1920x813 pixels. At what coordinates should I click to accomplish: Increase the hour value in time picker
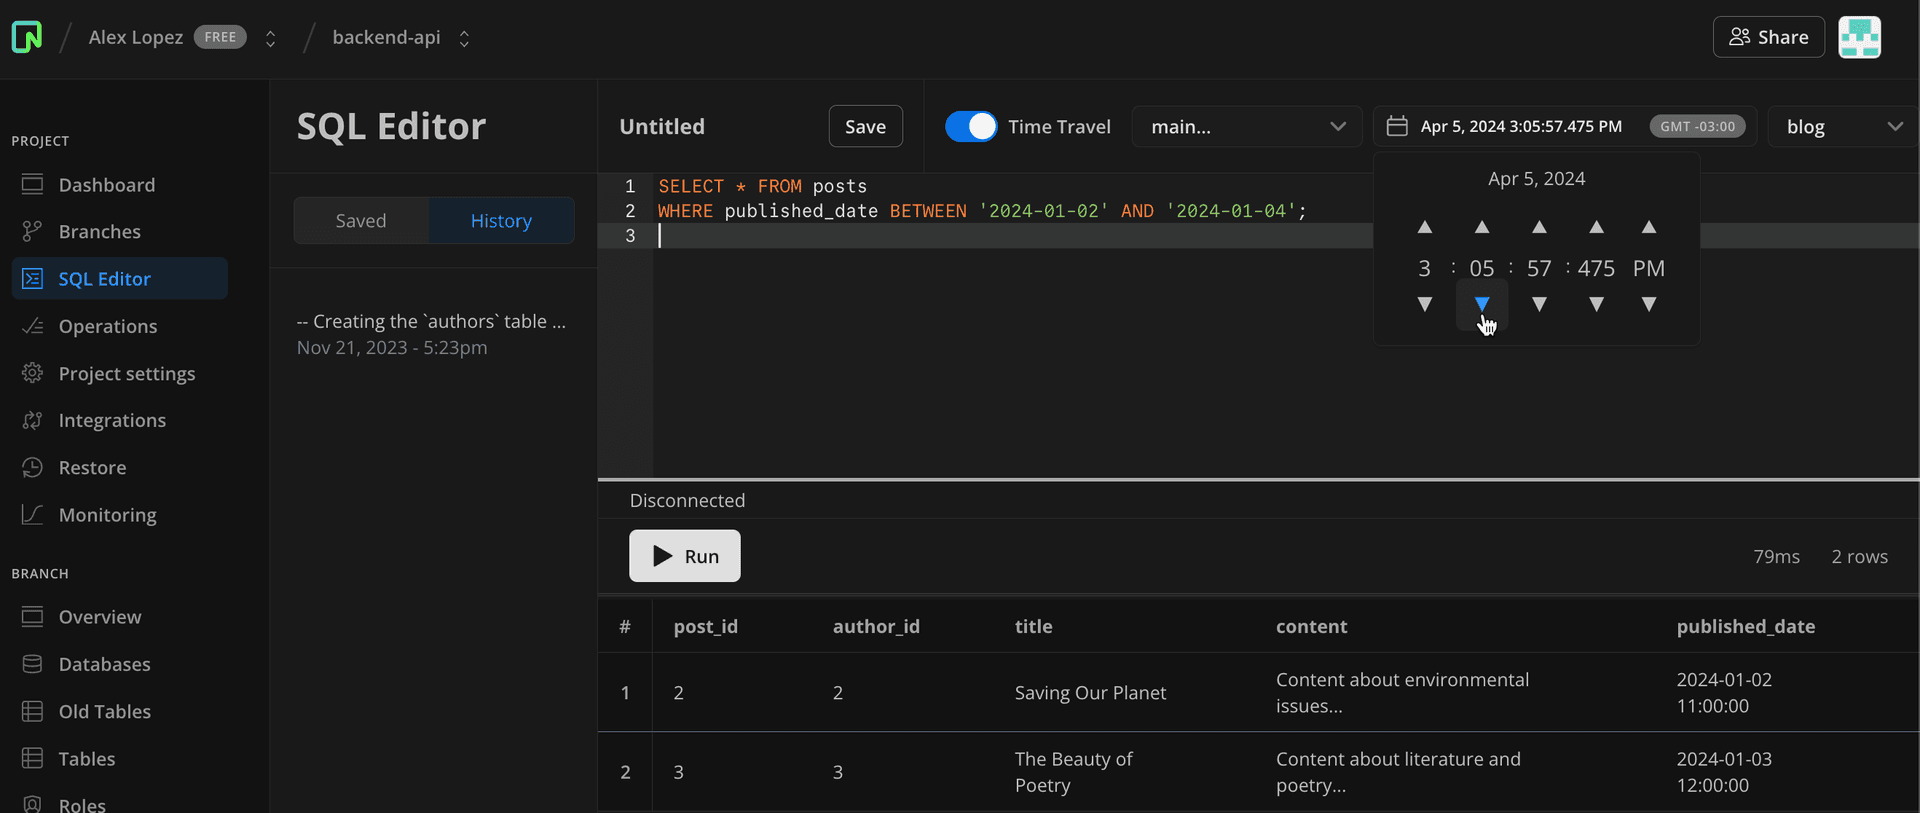[1425, 228]
